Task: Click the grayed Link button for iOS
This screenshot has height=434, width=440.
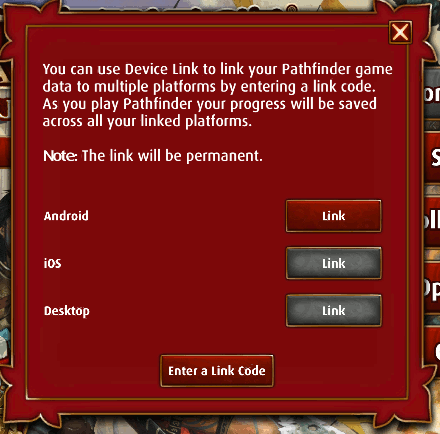Action: 333,263
